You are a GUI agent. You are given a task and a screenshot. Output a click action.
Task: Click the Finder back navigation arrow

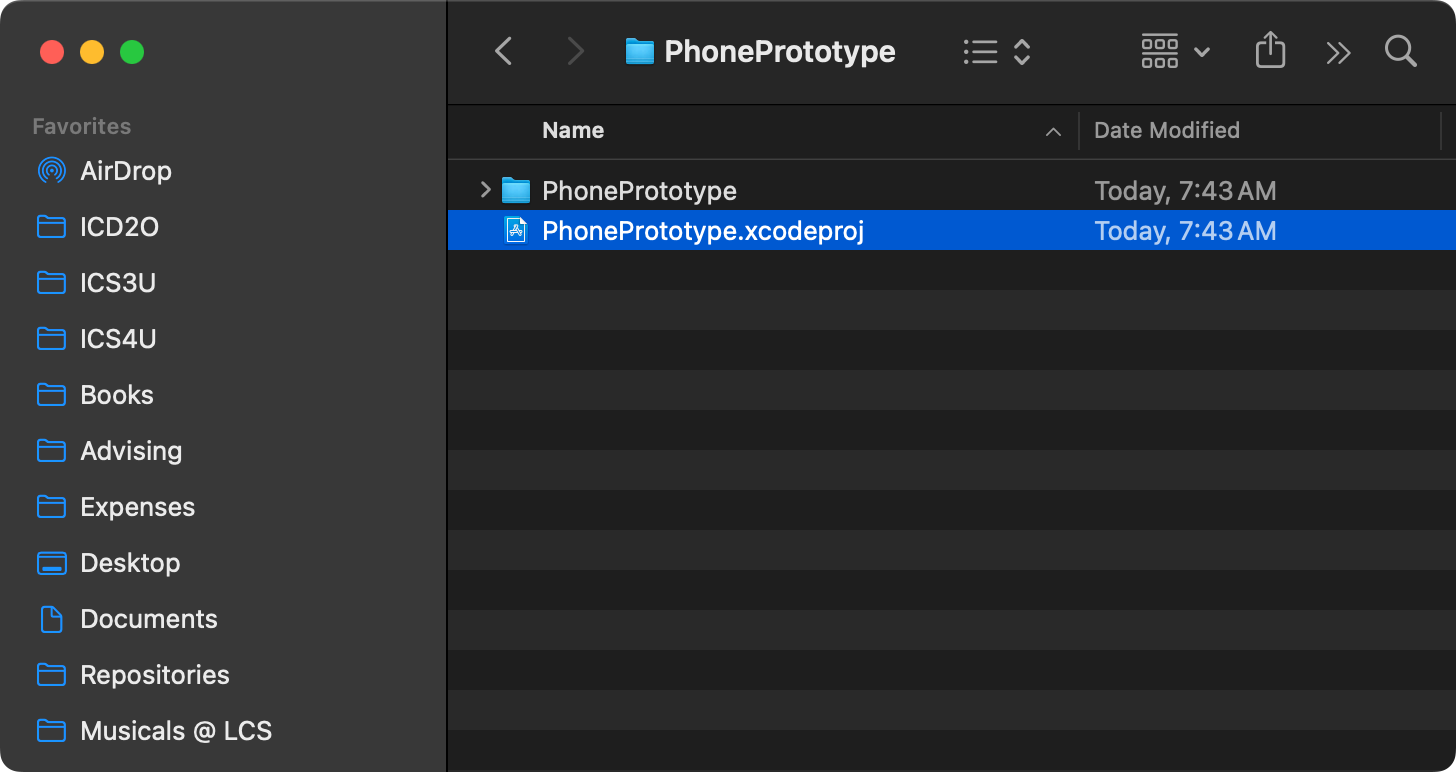[x=504, y=52]
